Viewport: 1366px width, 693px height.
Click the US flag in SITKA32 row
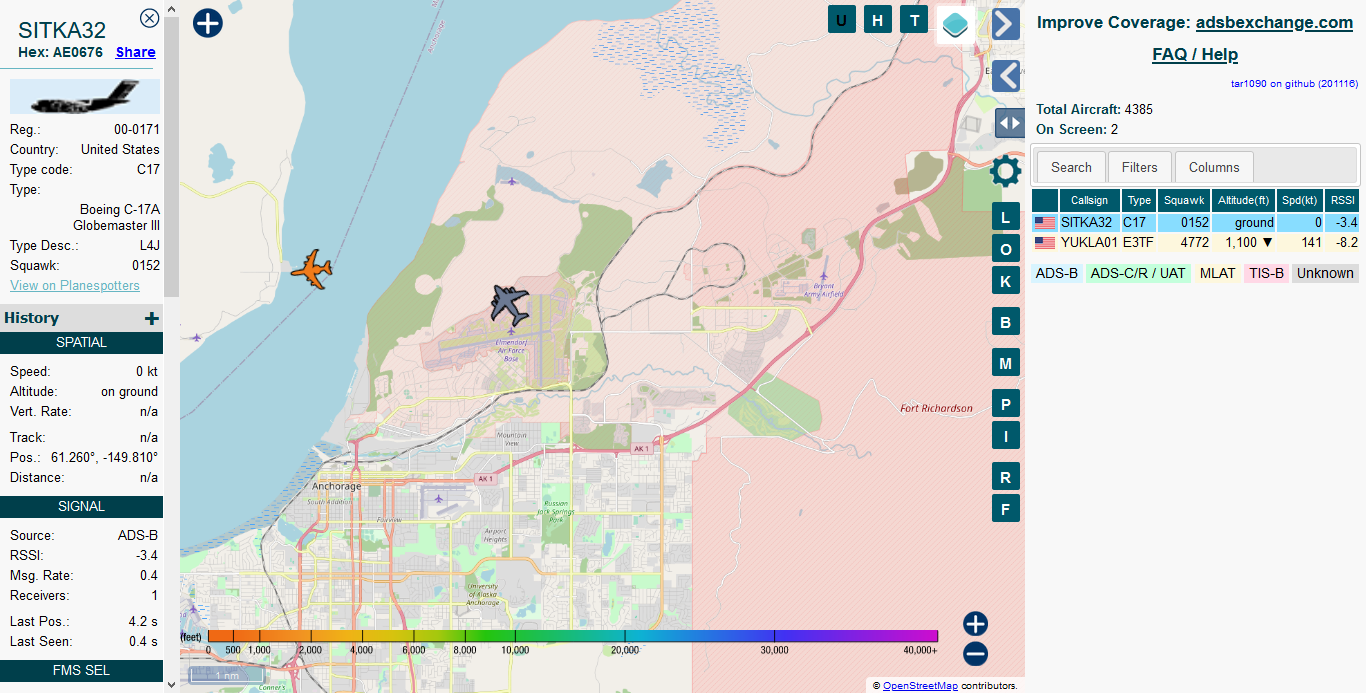[1045, 223]
